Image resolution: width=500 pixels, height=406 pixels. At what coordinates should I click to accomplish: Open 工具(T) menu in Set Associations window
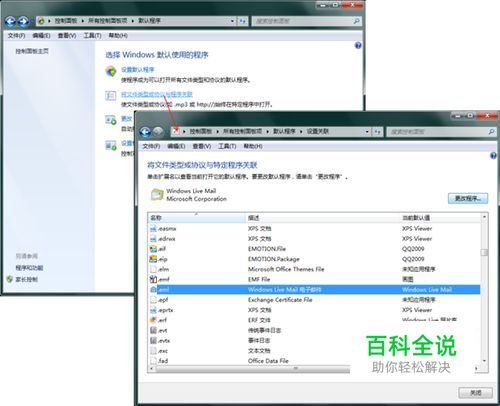227,146
